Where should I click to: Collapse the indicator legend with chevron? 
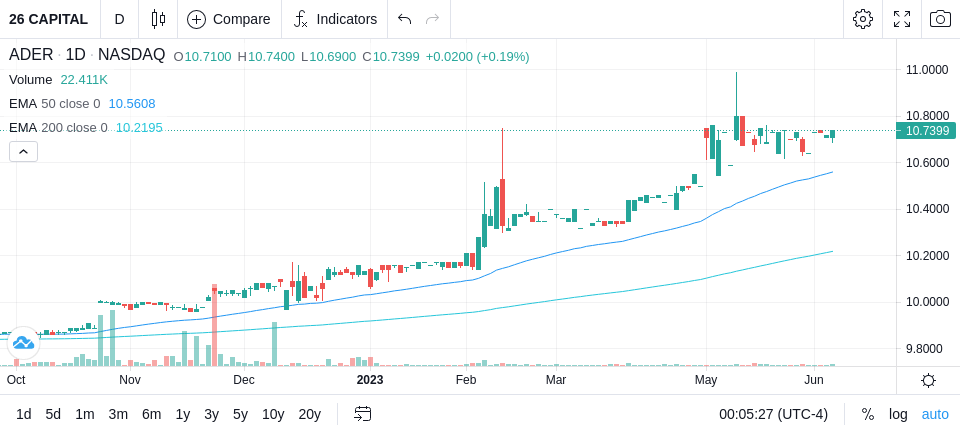[x=23, y=151]
